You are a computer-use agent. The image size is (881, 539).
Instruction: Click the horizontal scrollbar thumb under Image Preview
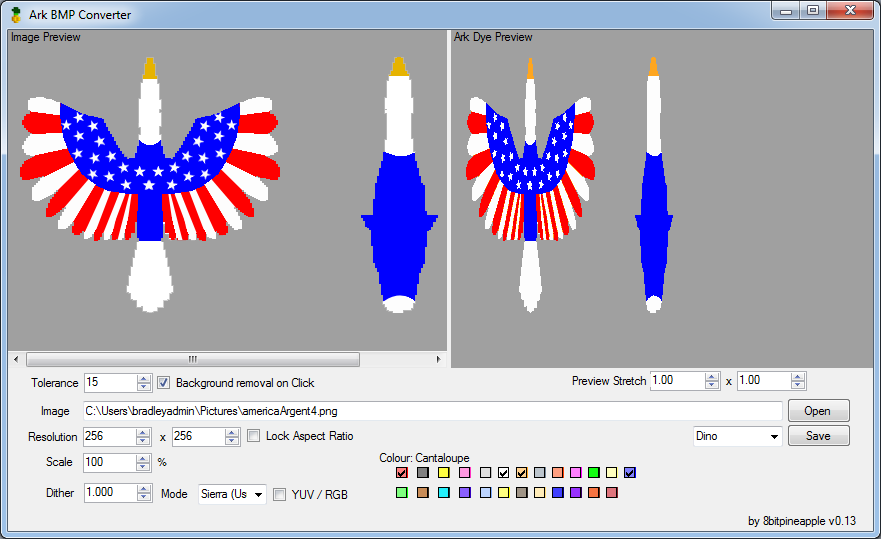click(x=193, y=359)
